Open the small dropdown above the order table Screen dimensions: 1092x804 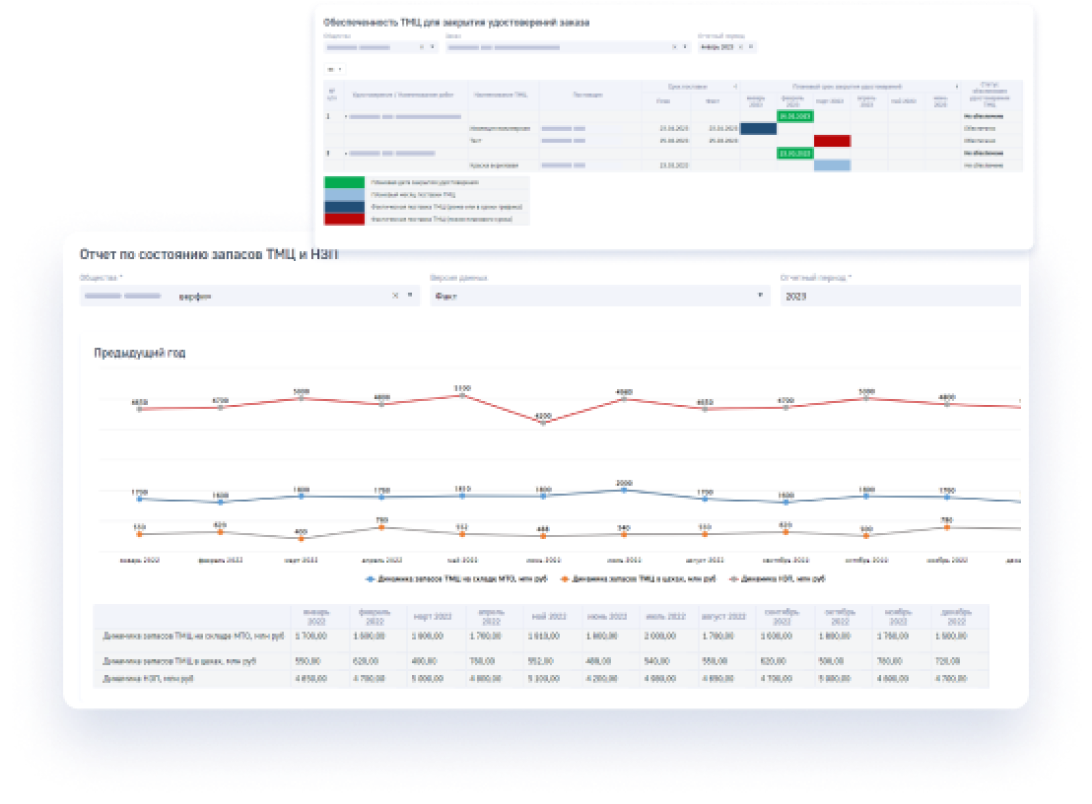tap(335, 69)
